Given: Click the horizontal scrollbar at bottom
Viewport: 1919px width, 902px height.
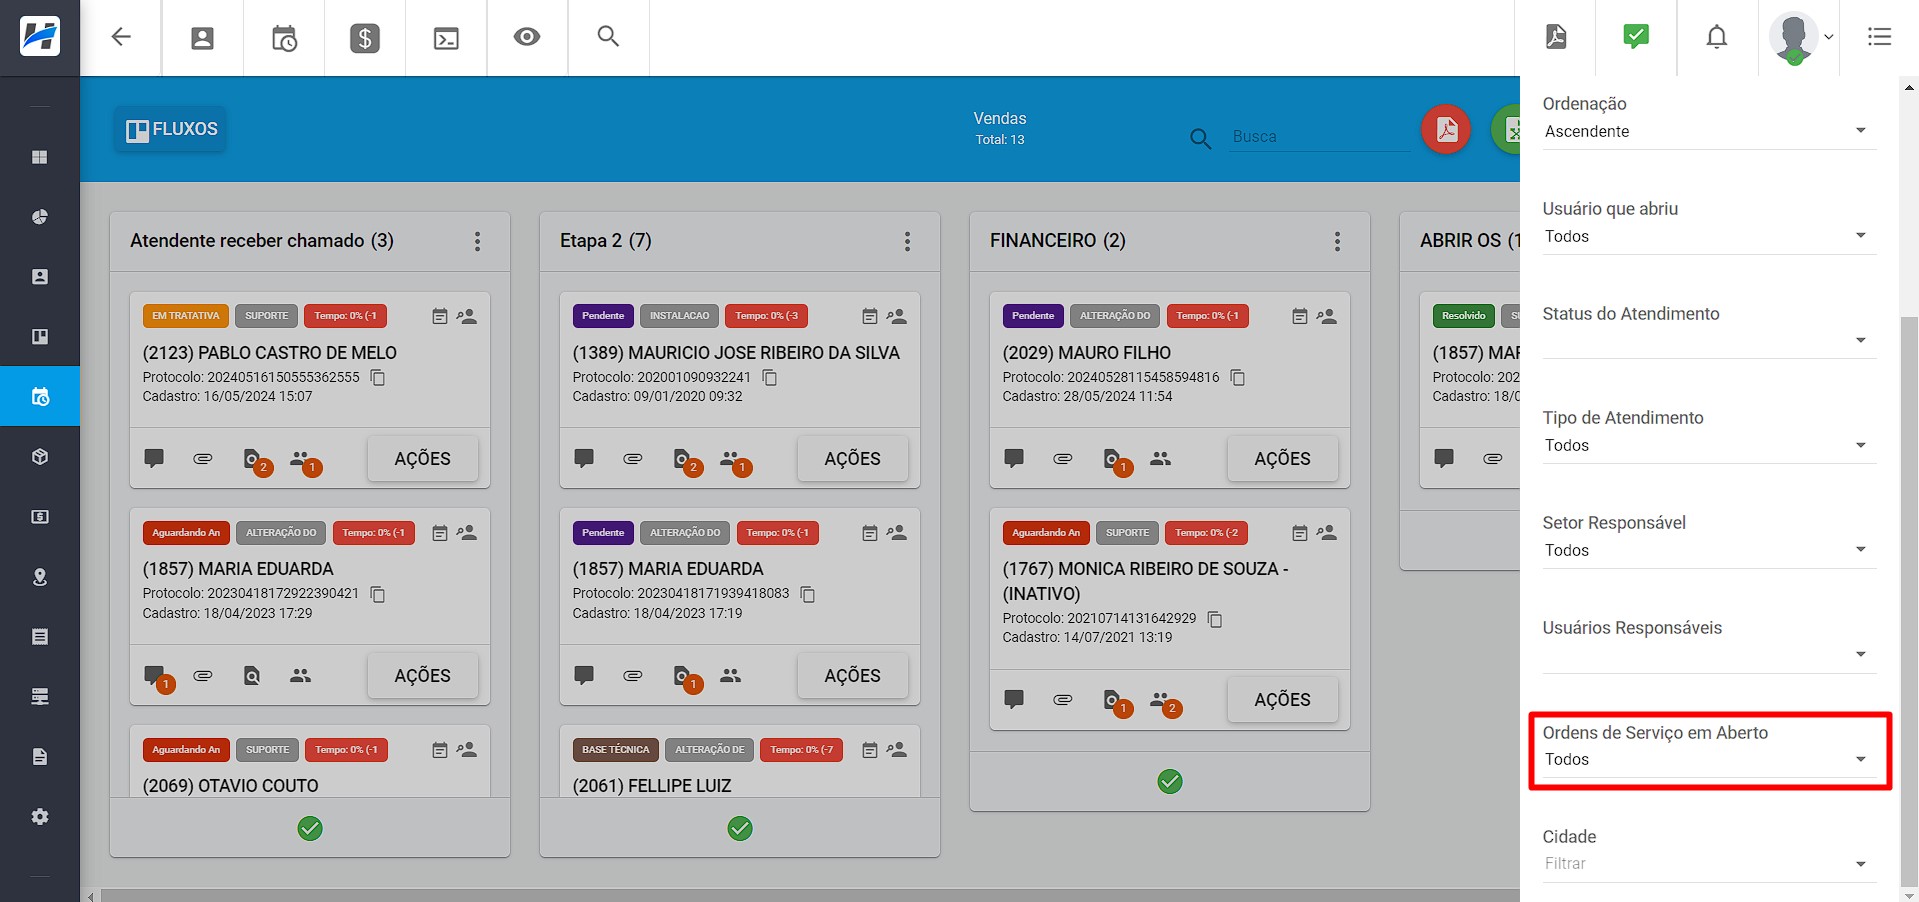Looking at the screenshot, I should click(810, 896).
